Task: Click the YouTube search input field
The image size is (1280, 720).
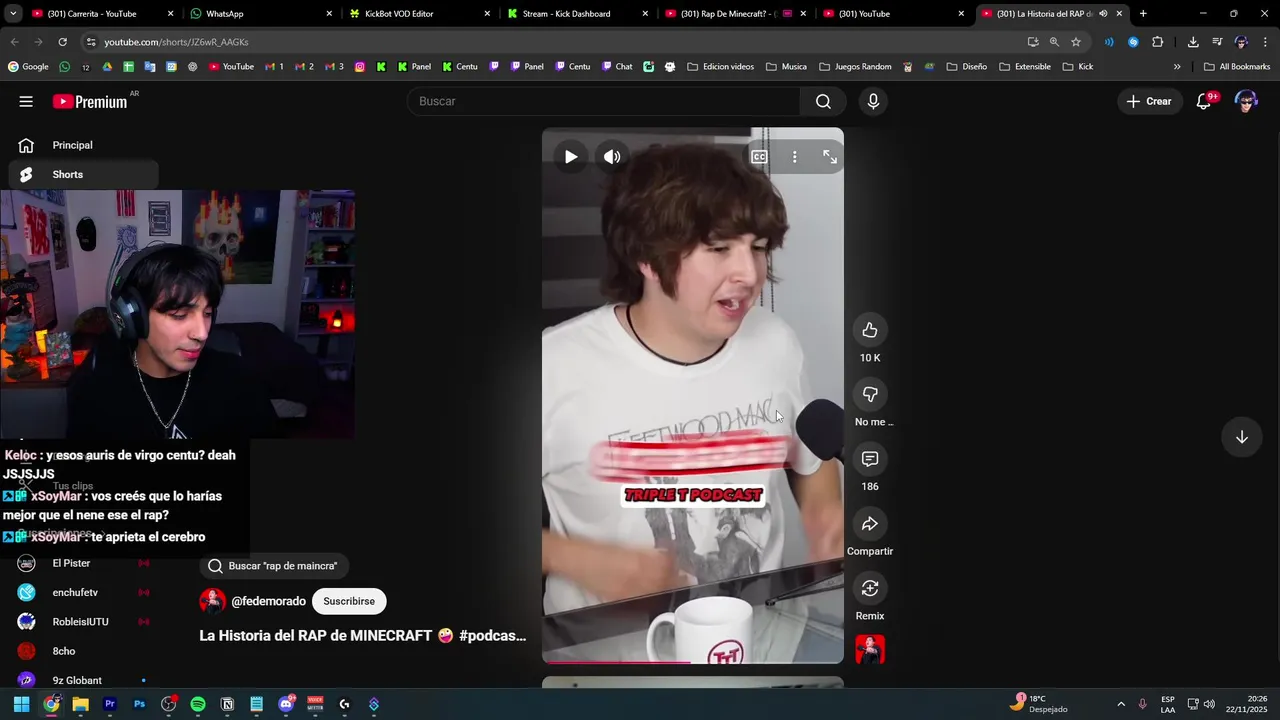Action: (x=604, y=101)
